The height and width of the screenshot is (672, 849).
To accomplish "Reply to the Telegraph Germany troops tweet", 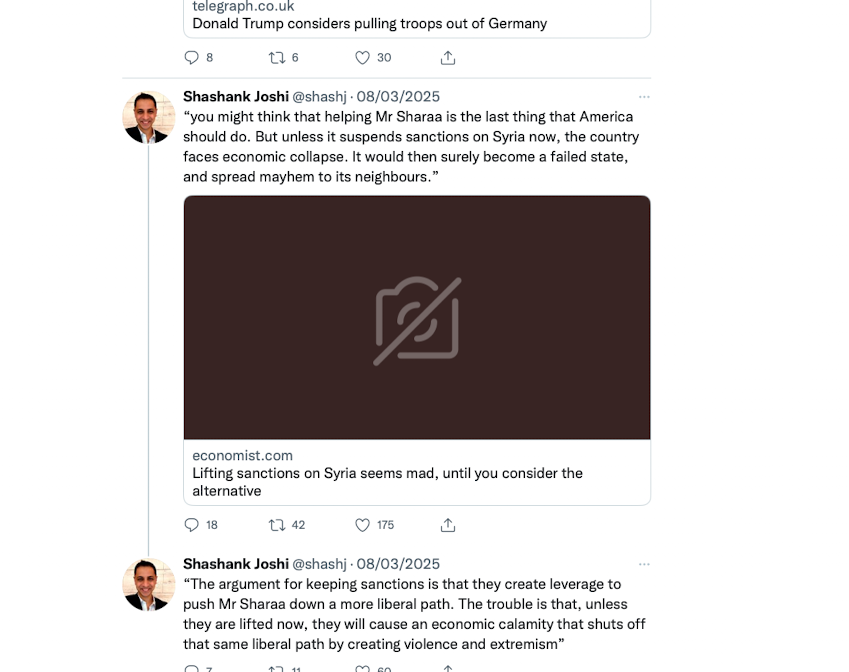I will [x=193, y=58].
